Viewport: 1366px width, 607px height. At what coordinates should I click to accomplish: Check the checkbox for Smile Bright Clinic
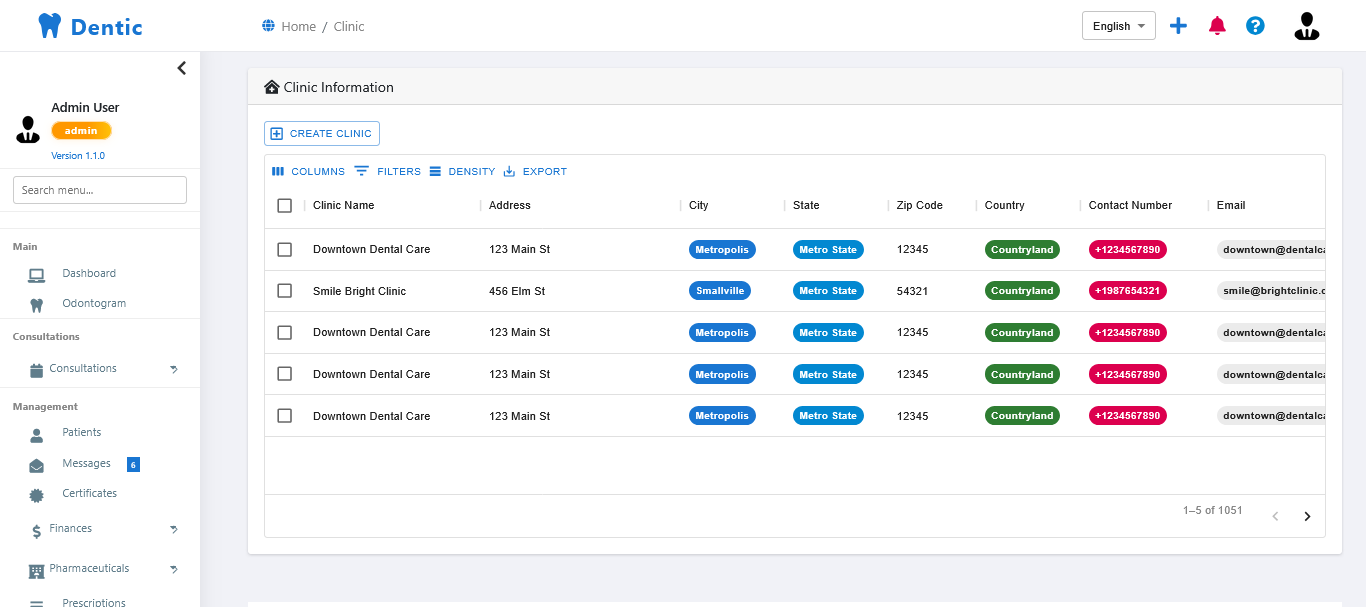pyautogui.click(x=284, y=290)
